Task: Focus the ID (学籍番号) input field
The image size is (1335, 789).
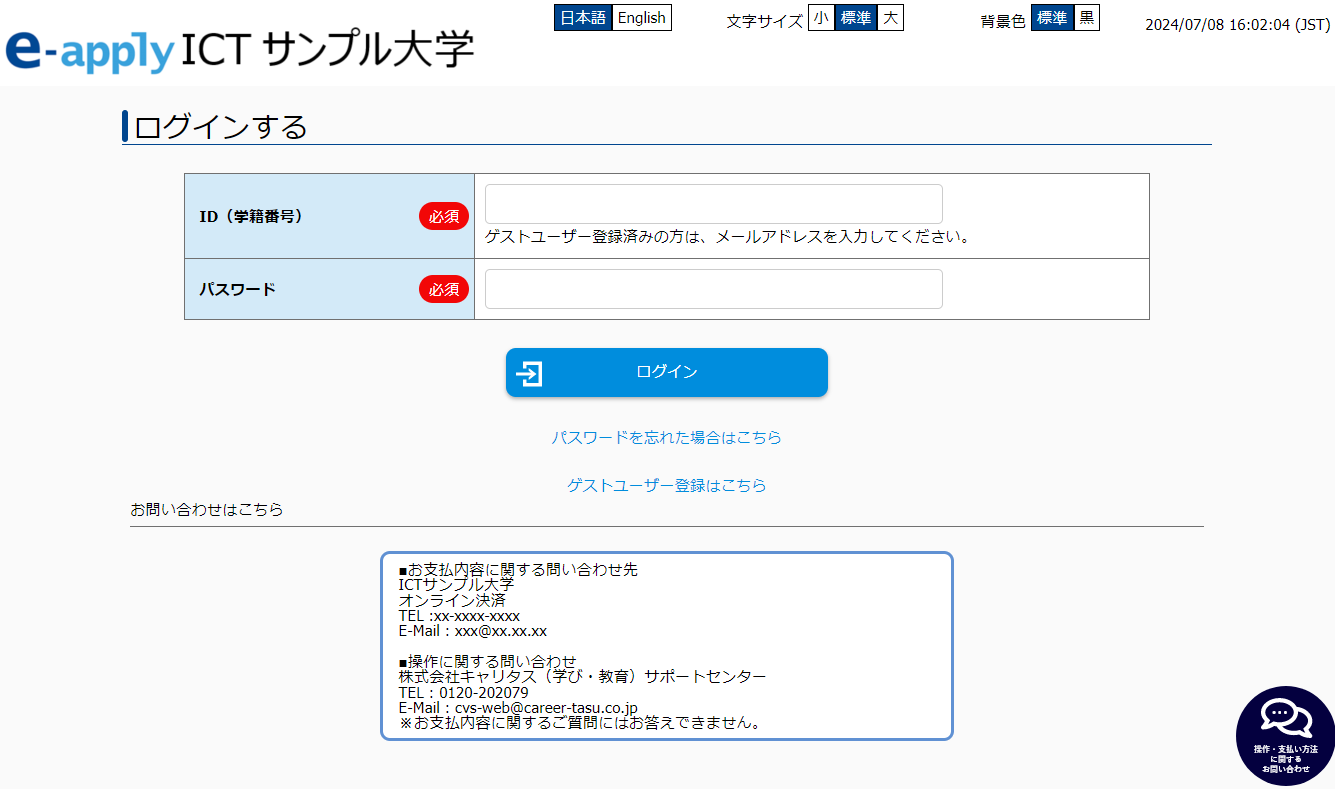Action: click(x=713, y=204)
